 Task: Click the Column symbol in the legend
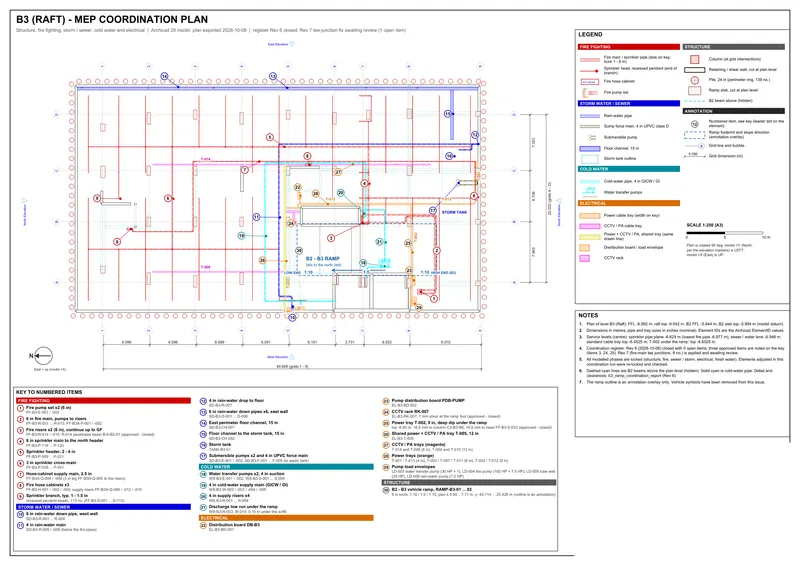point(694,59)
